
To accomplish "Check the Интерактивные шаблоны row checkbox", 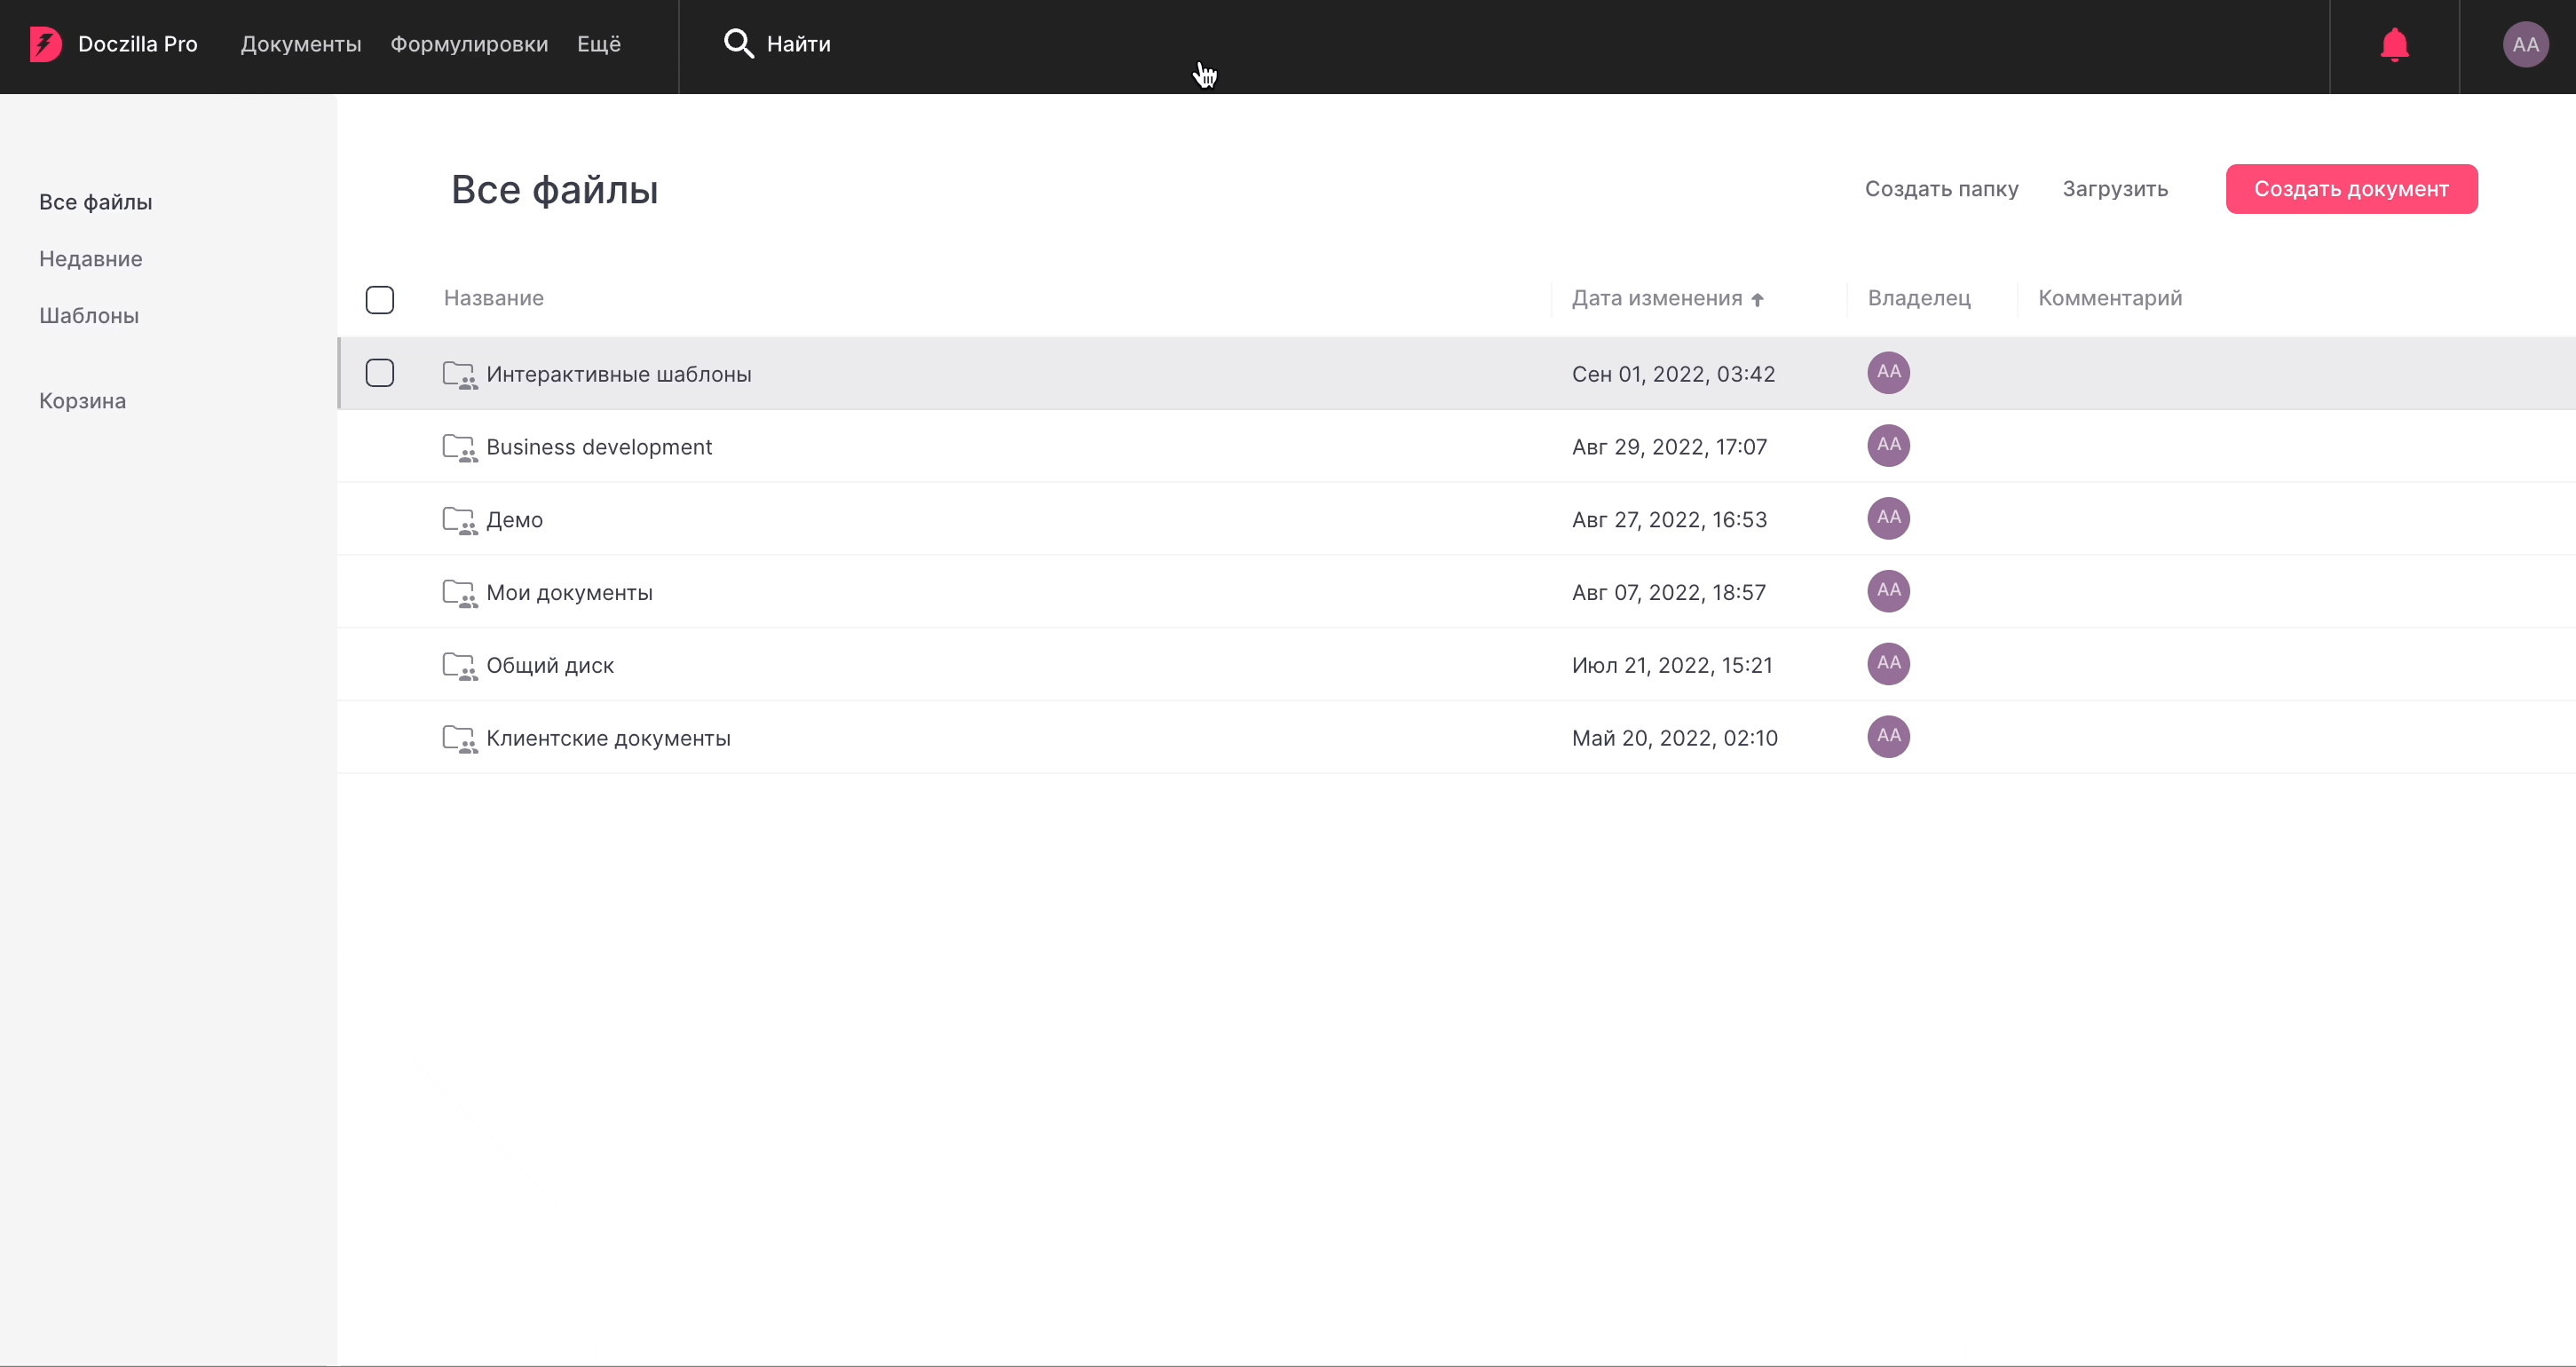I will point(380,373).
